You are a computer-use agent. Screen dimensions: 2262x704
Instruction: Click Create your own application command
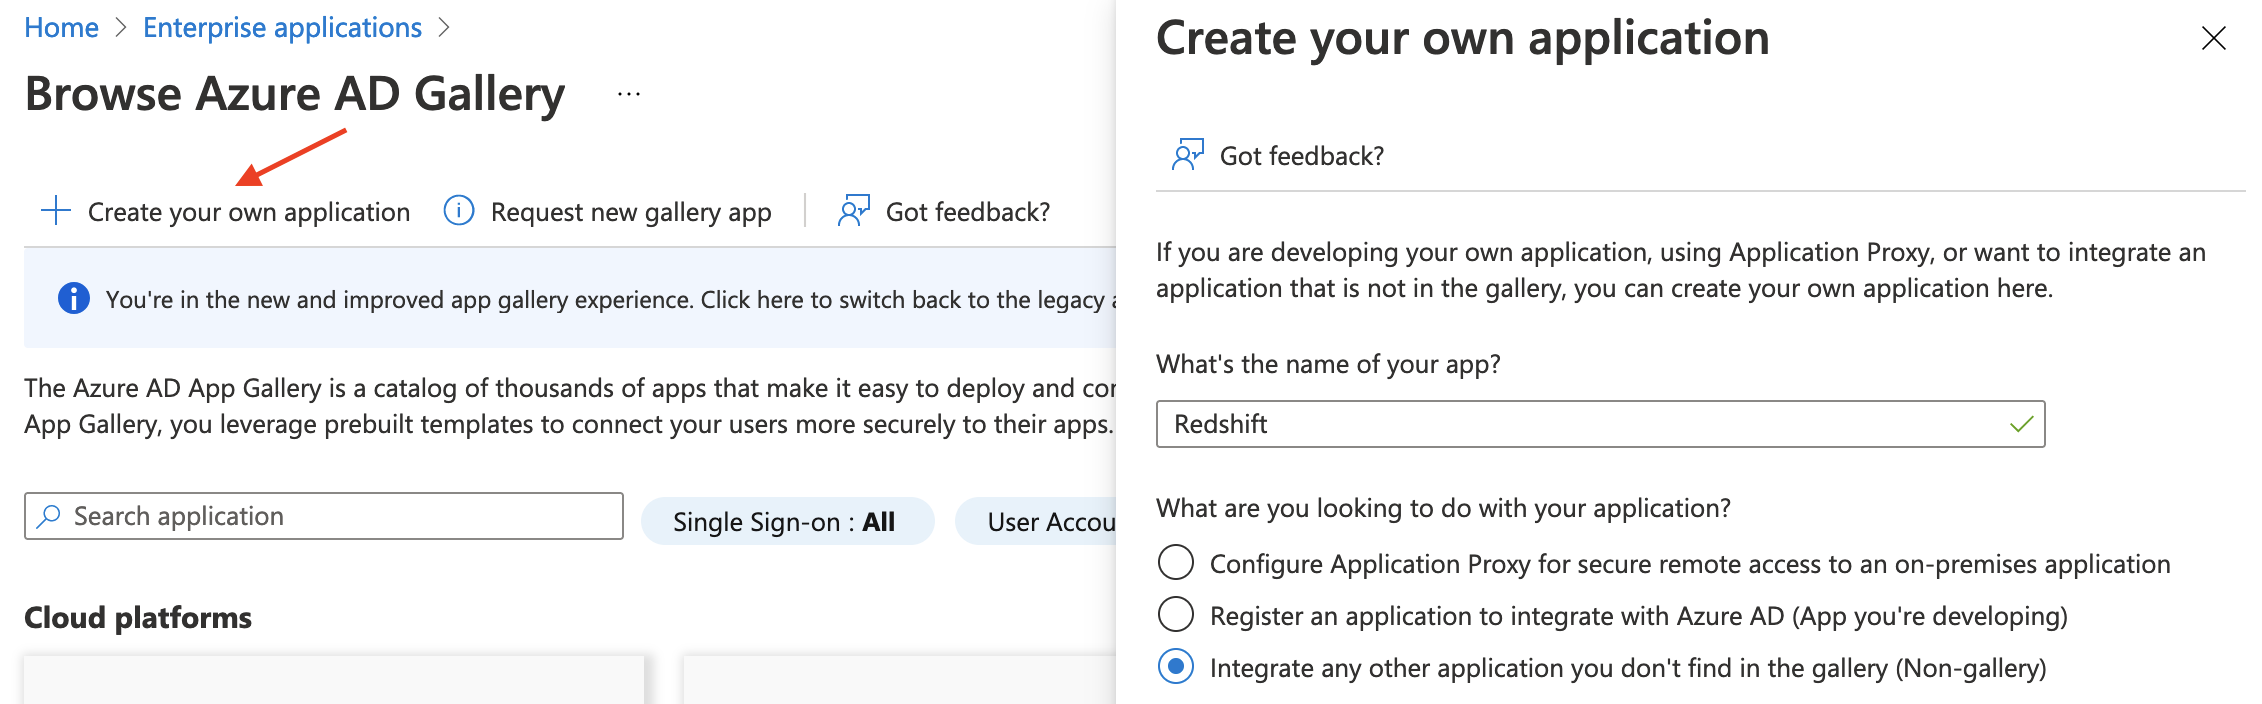(248, 212)
